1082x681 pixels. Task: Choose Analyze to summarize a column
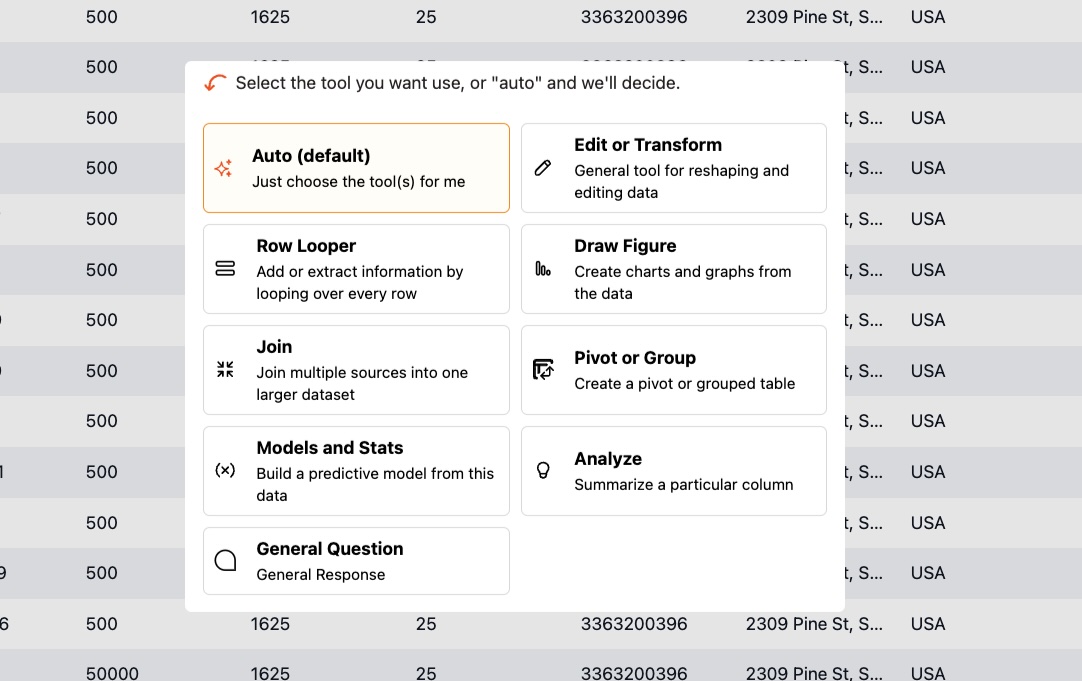tap(673, 471)
